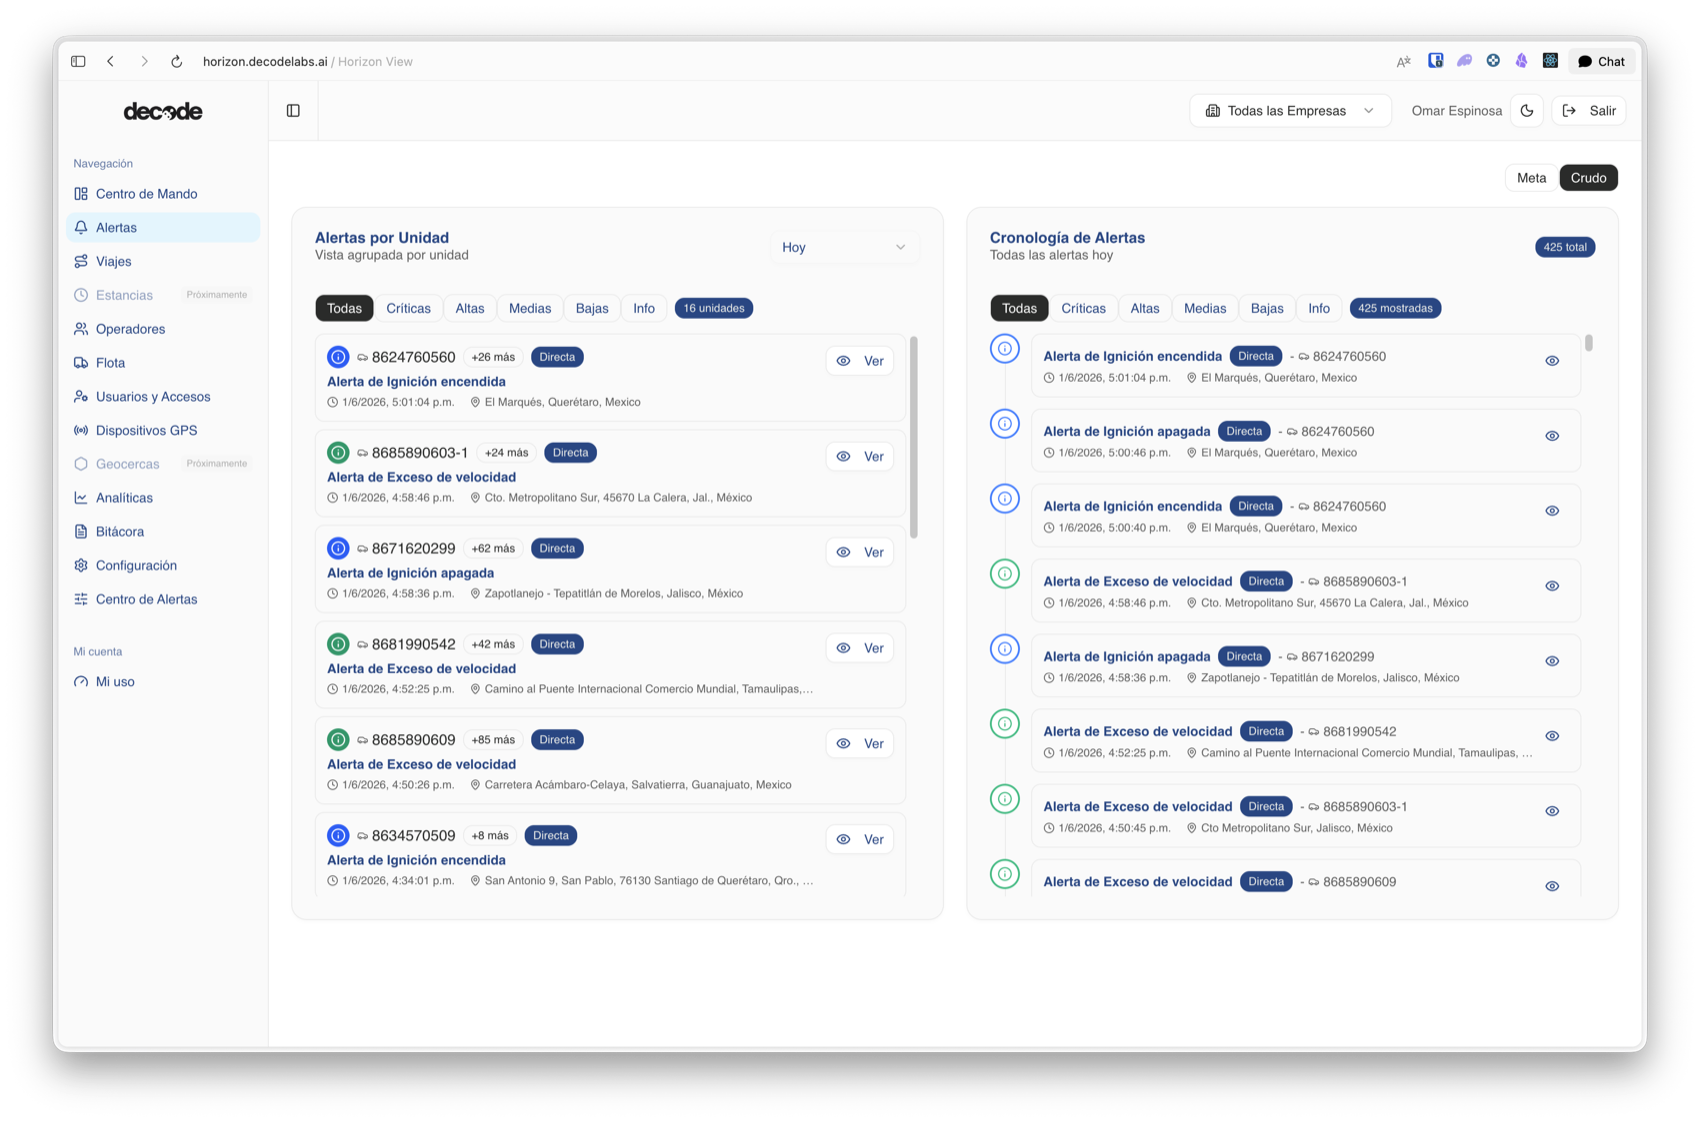The image size is (1700, 1122).
Task: View timeline alert at 4:58:46 p.m. eye icon
Action: tap(1552, 586)
